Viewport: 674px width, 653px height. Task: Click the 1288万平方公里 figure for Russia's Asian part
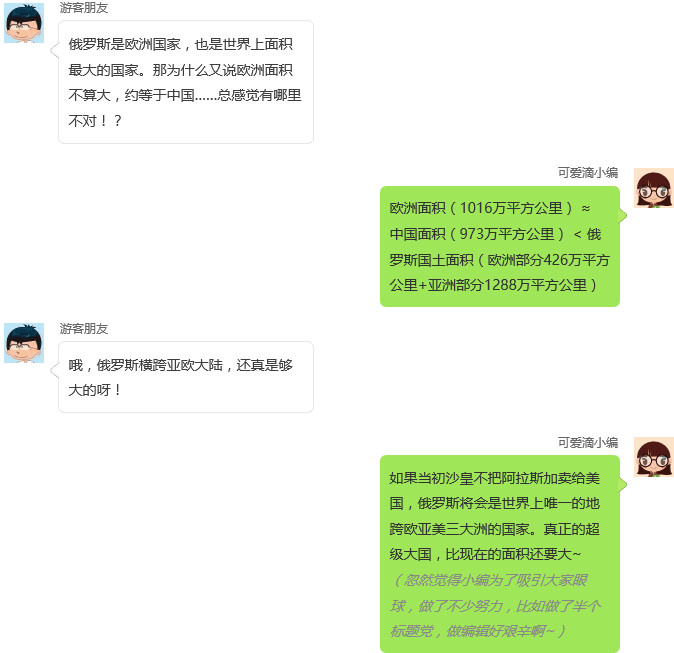535,285
